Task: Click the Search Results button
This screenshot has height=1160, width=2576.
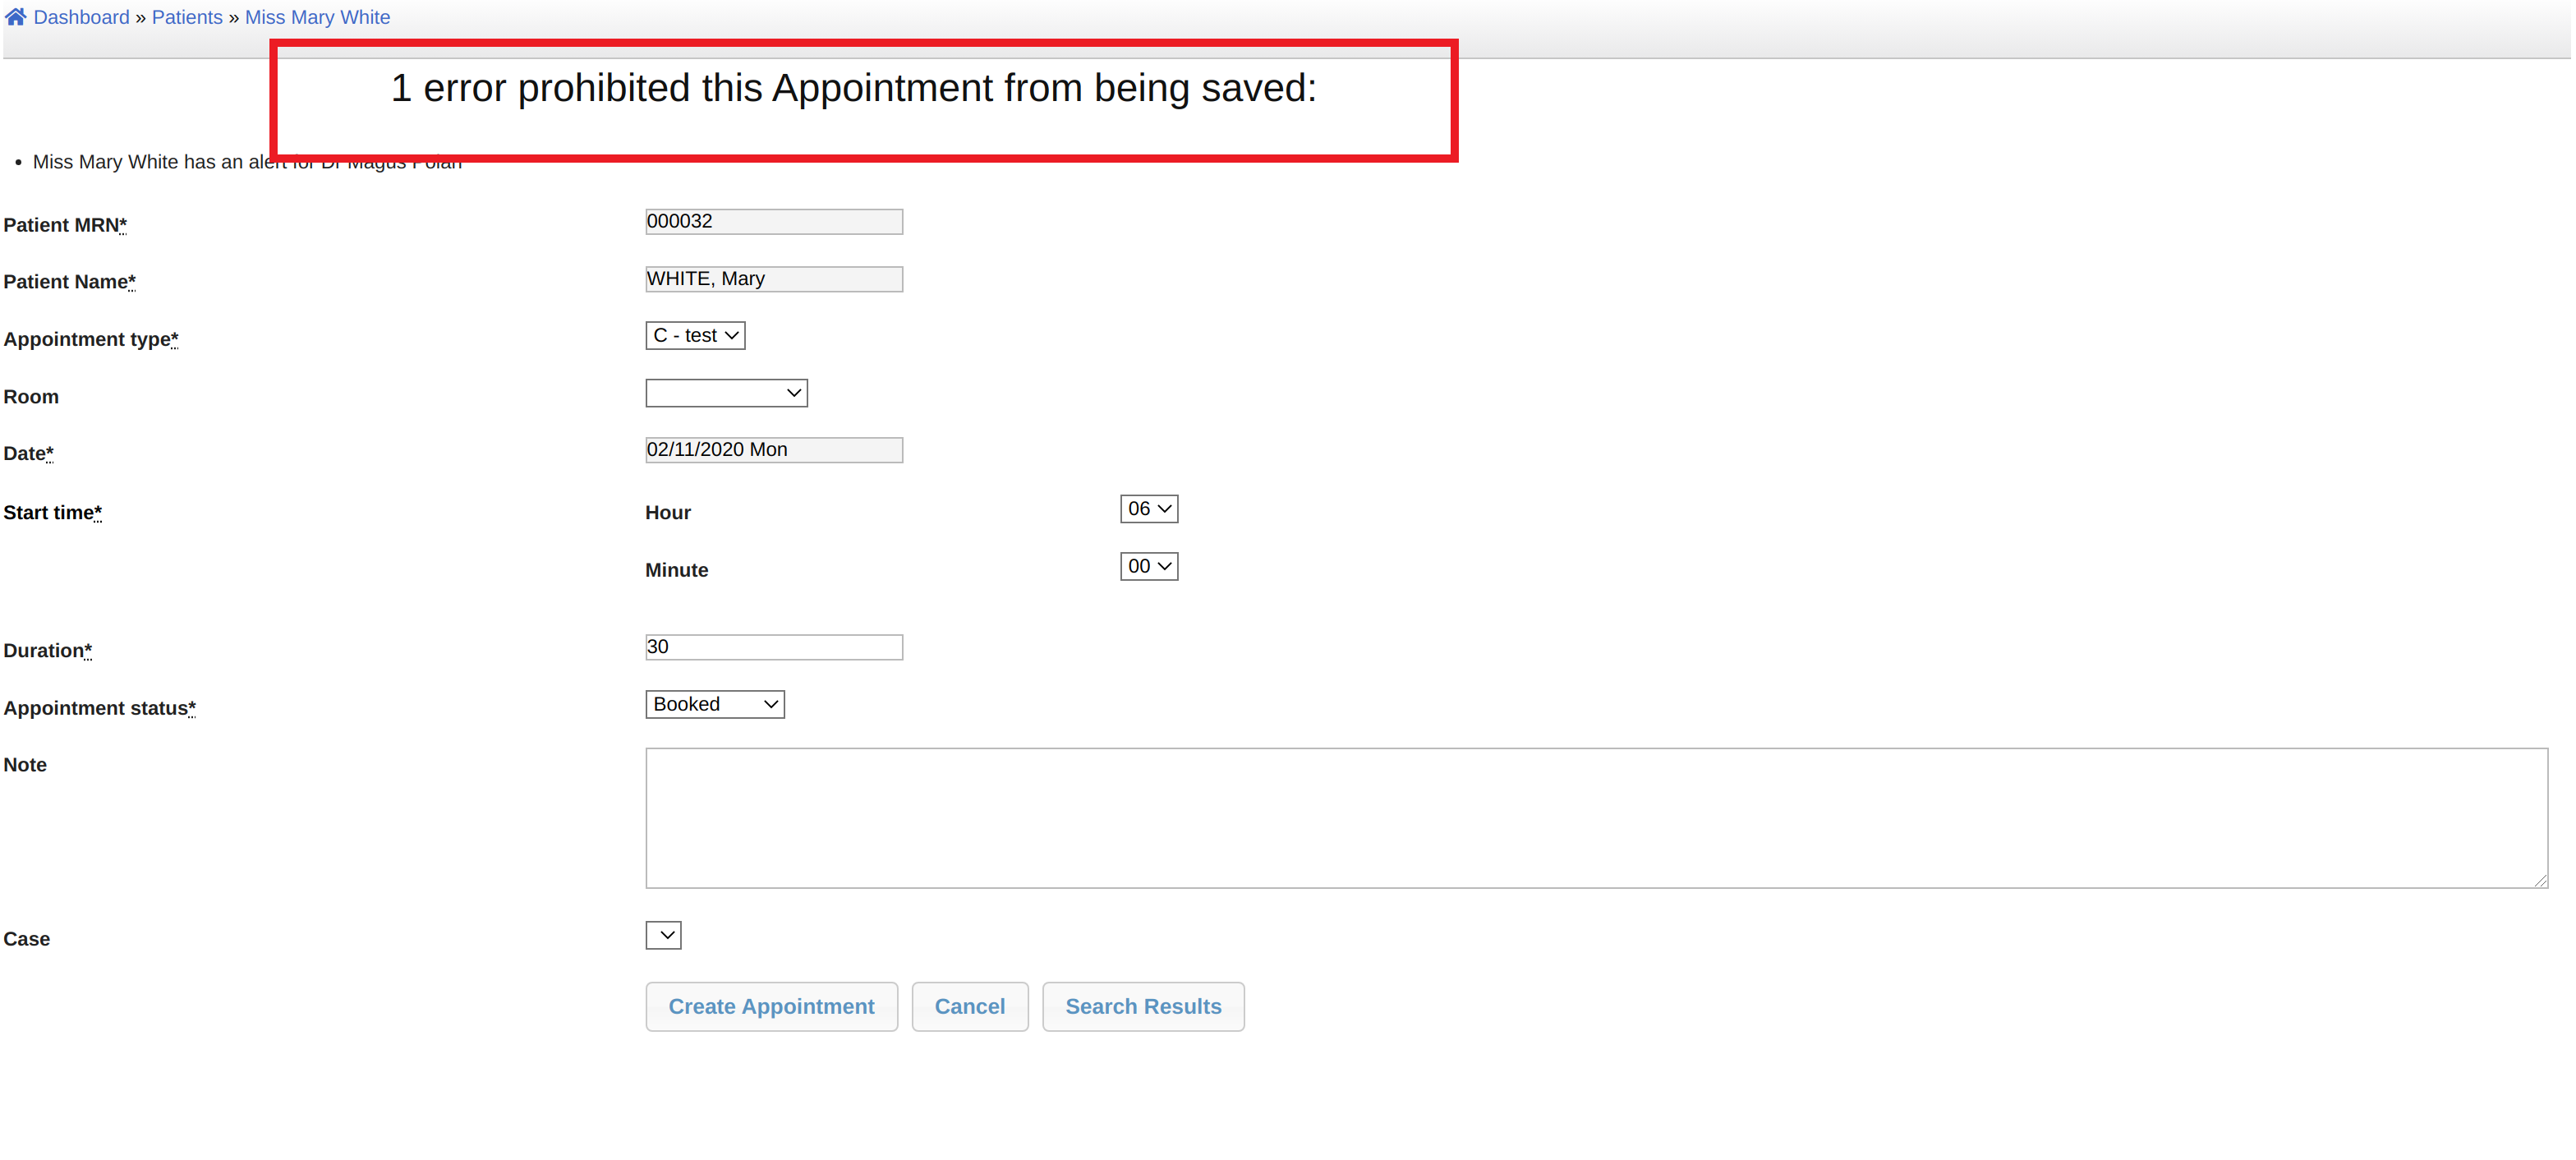Action: click(x=1142, y=1007)
